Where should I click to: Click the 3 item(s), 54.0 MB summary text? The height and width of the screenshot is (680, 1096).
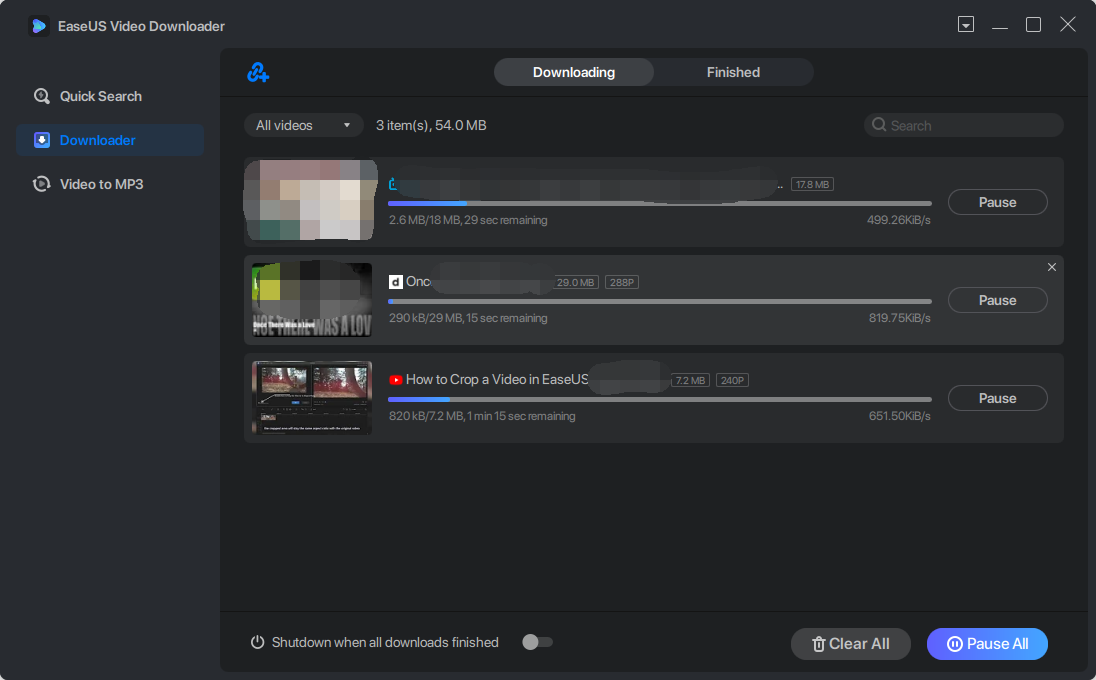(x=431, y=125)
